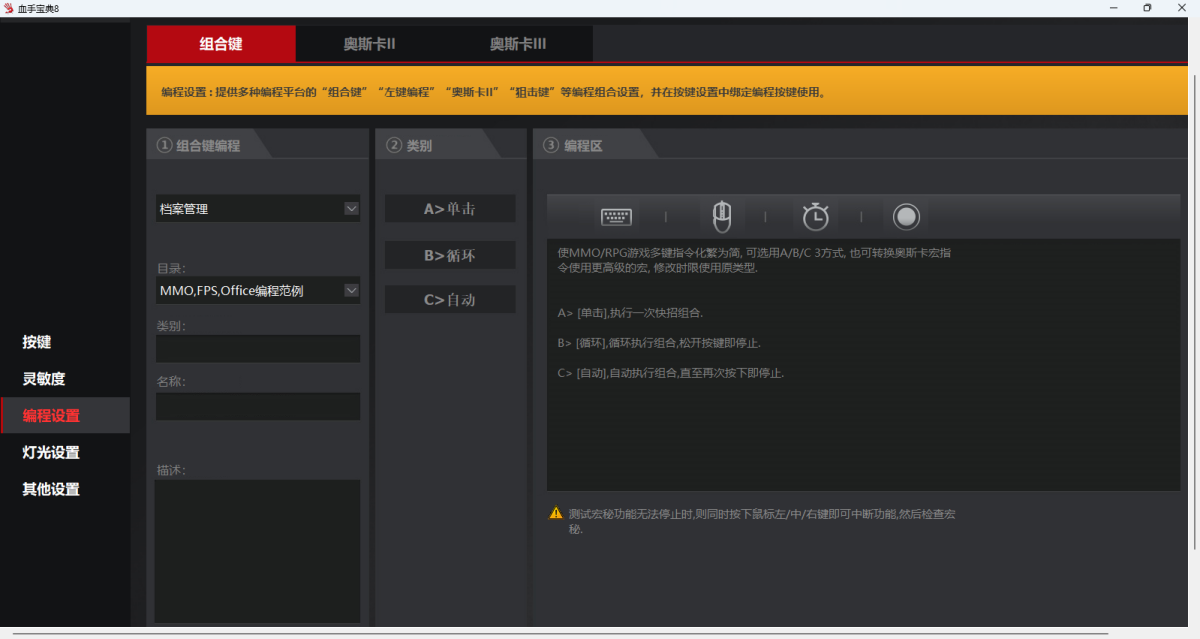Minimize the 血手宝典8 window
Image resolution: width=1200 pixels, height=639 pixels.
1114,7
